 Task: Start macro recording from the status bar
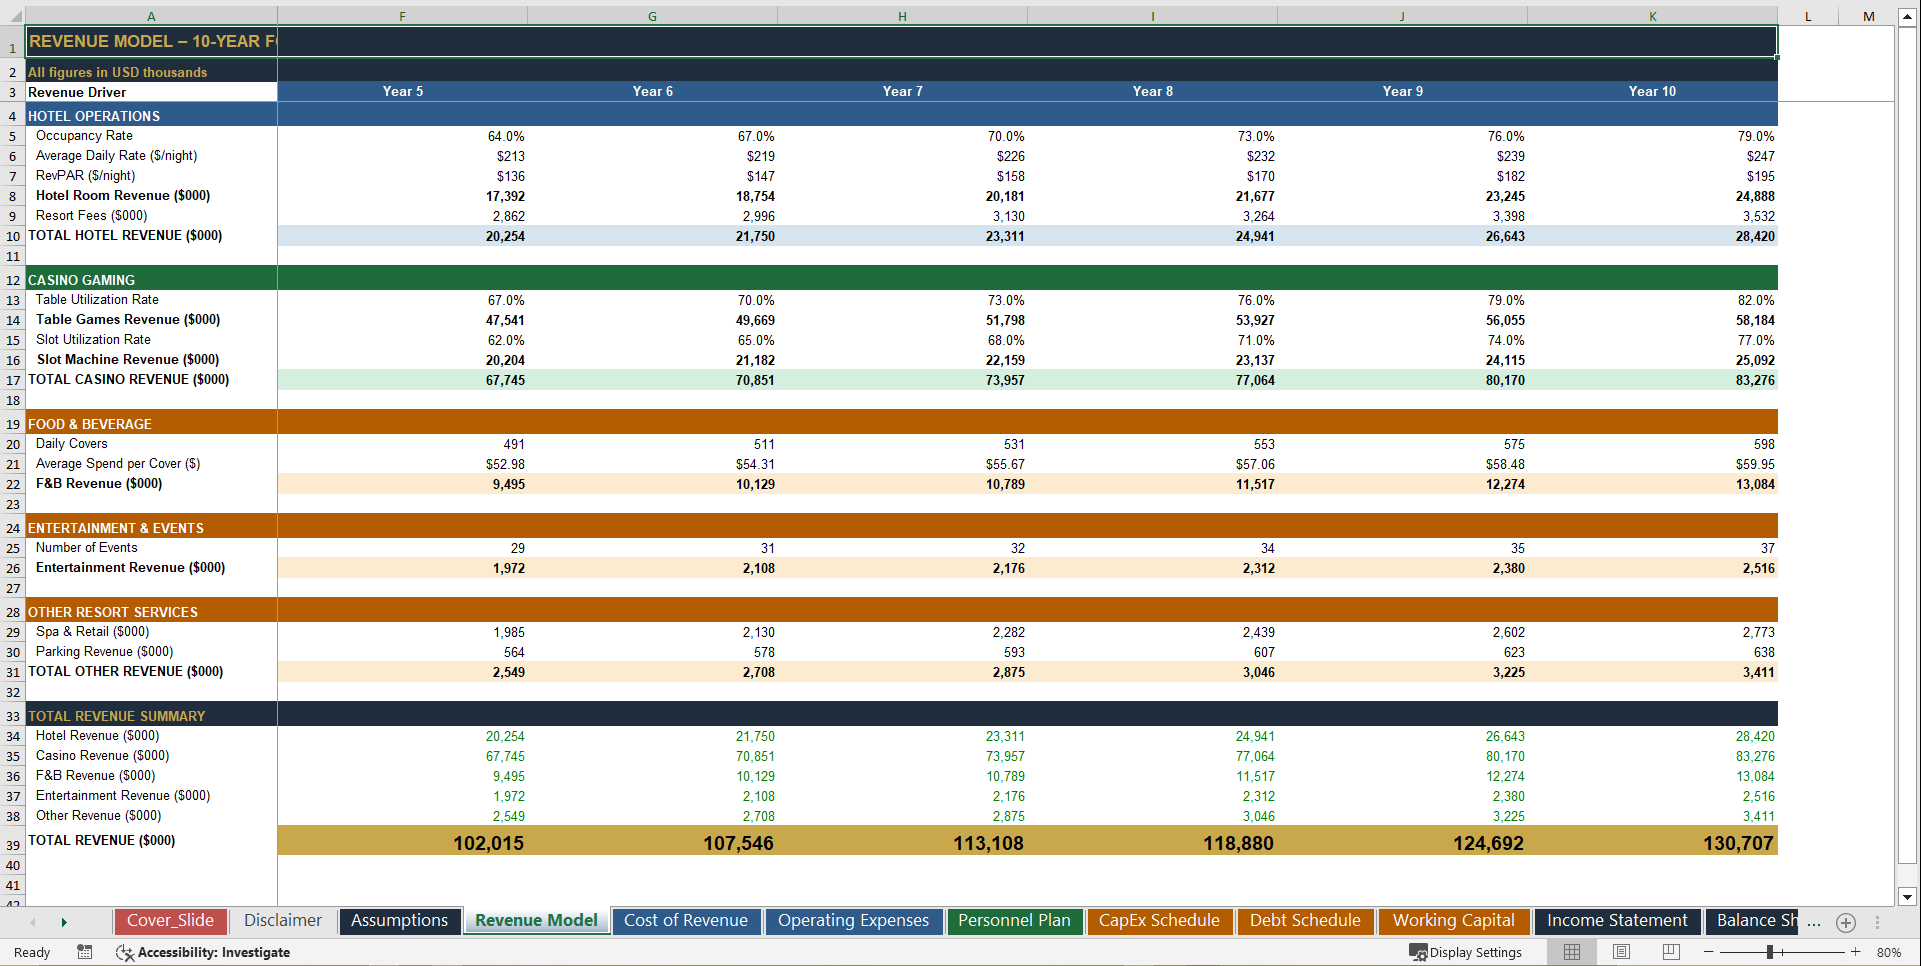[x=85, y=952]
